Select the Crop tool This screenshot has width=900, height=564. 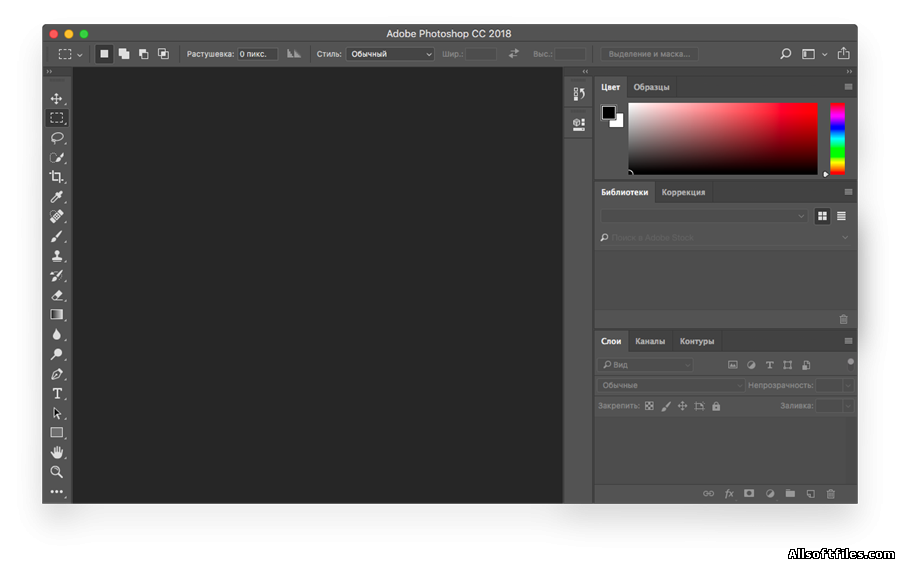(56, 177)
